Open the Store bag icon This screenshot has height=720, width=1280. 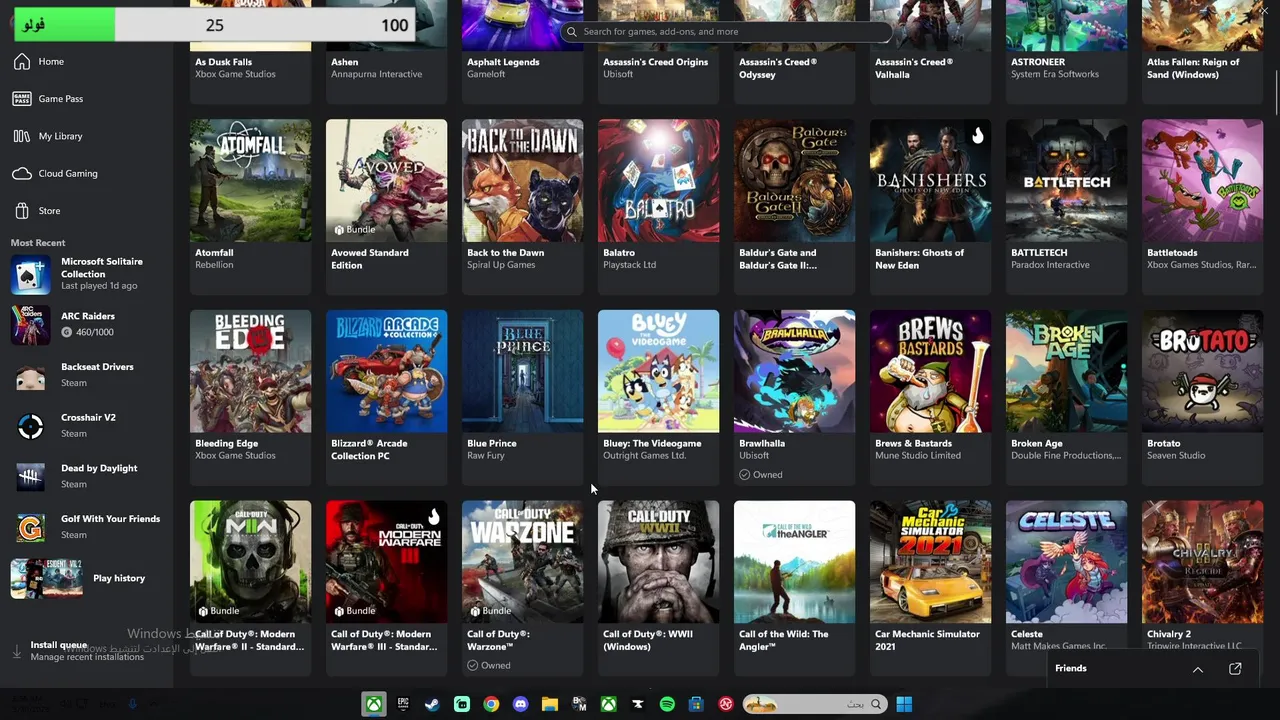click(x=22, y=211)
